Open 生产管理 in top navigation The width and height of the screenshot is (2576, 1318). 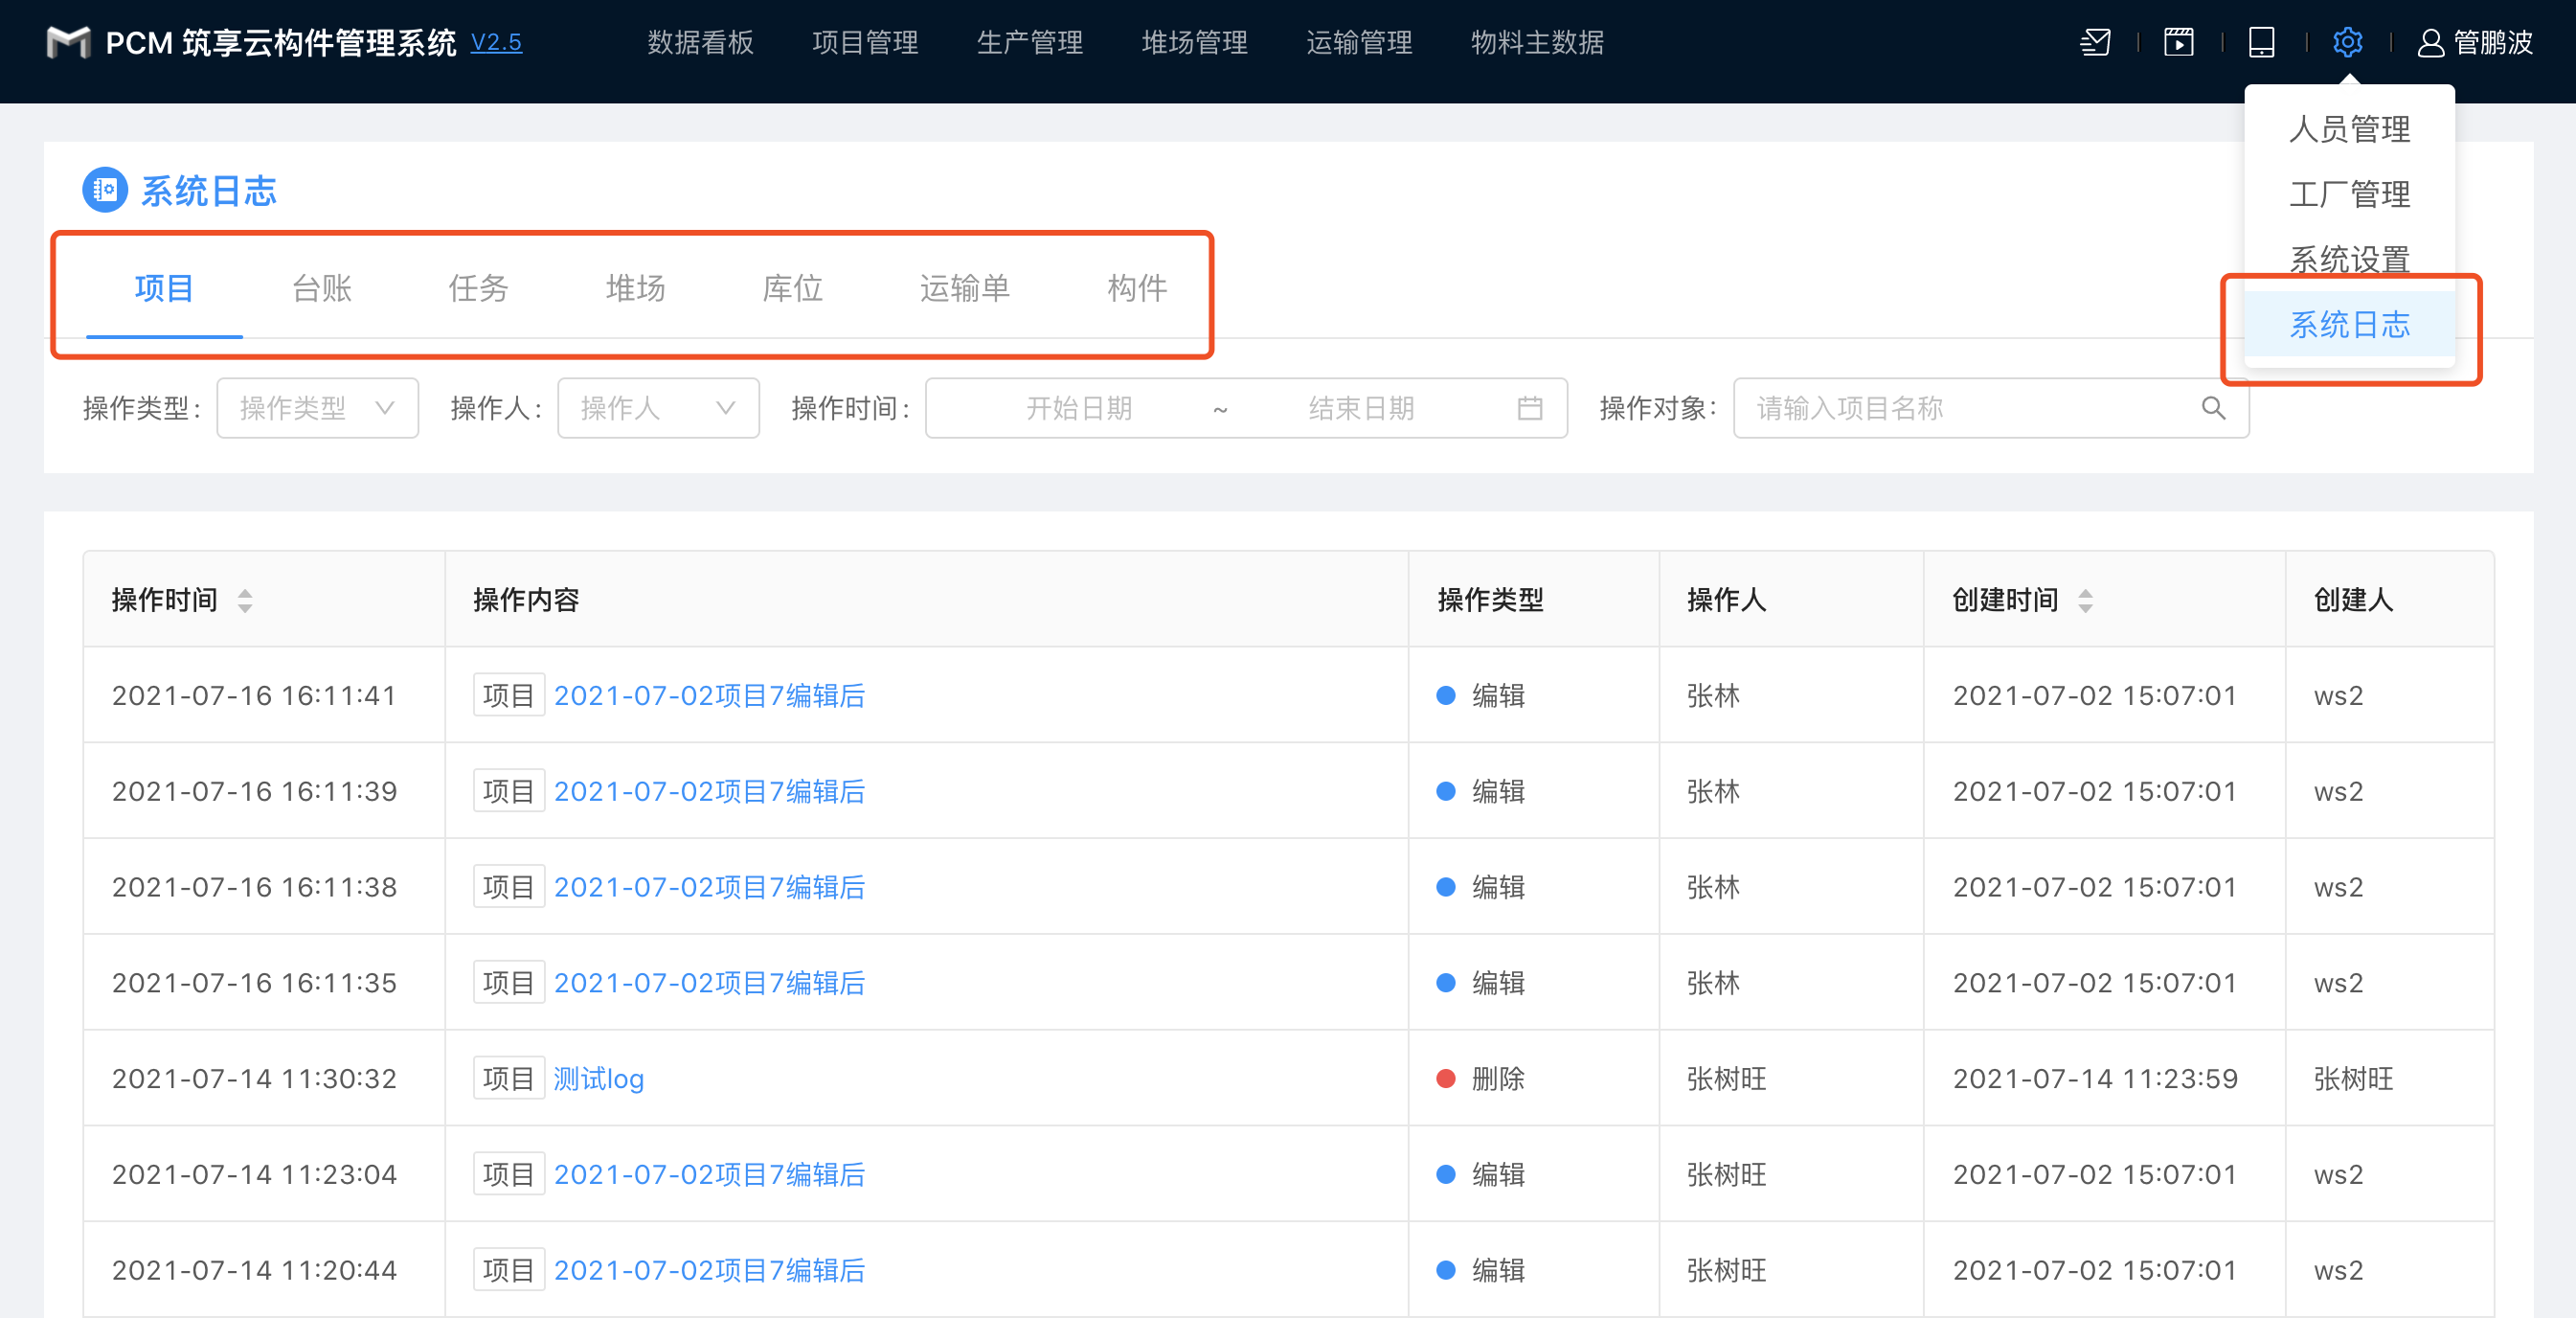1029,42
